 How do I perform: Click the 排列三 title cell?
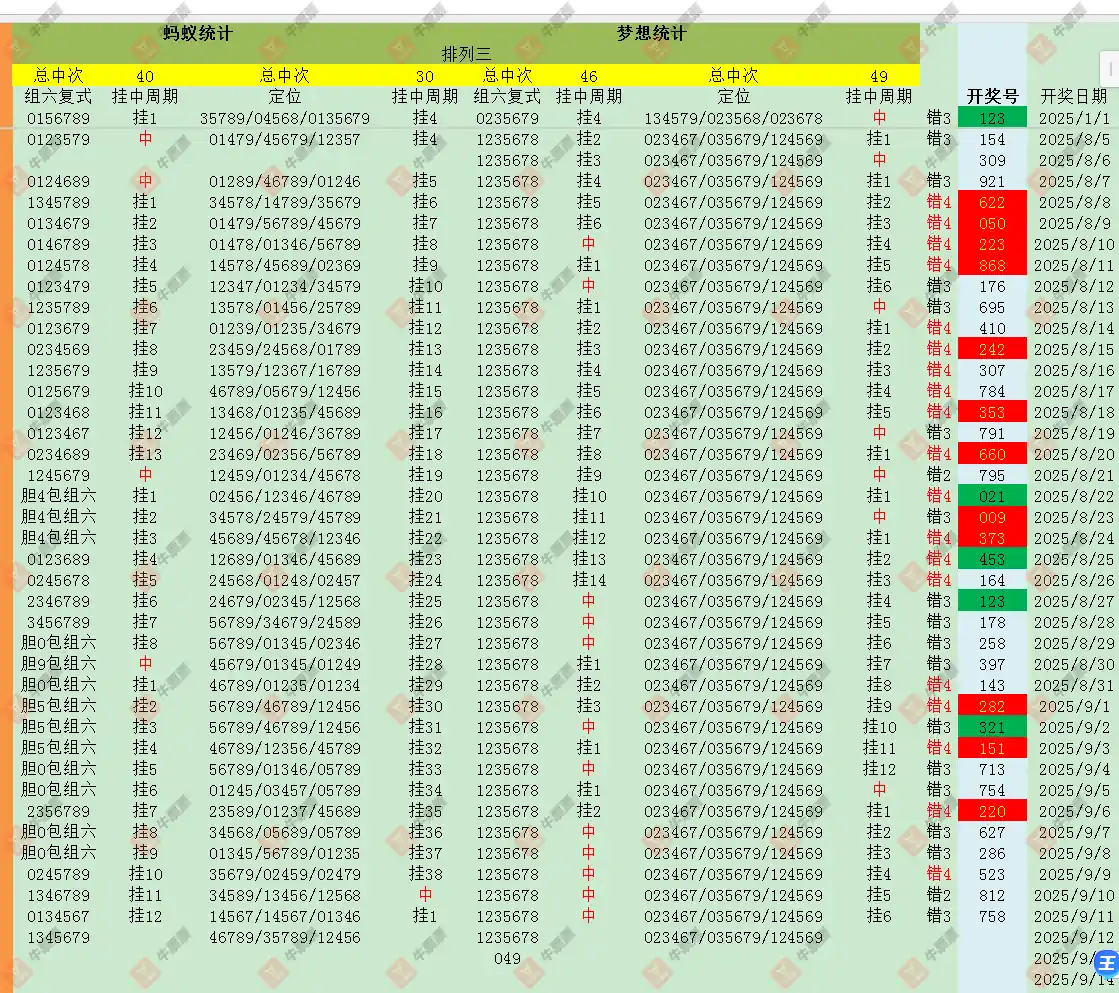pos(466,53)
